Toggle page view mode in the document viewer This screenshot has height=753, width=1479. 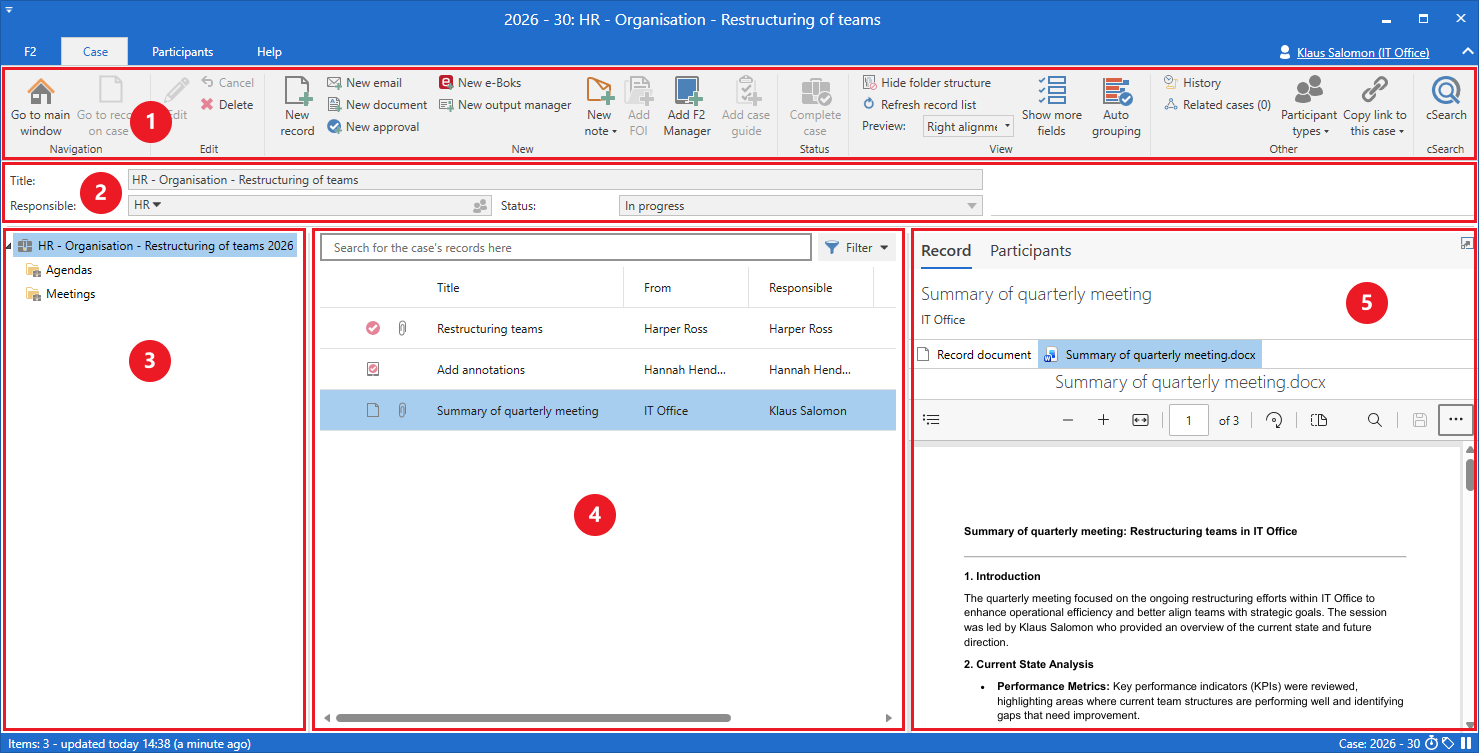pos(1318,420)
